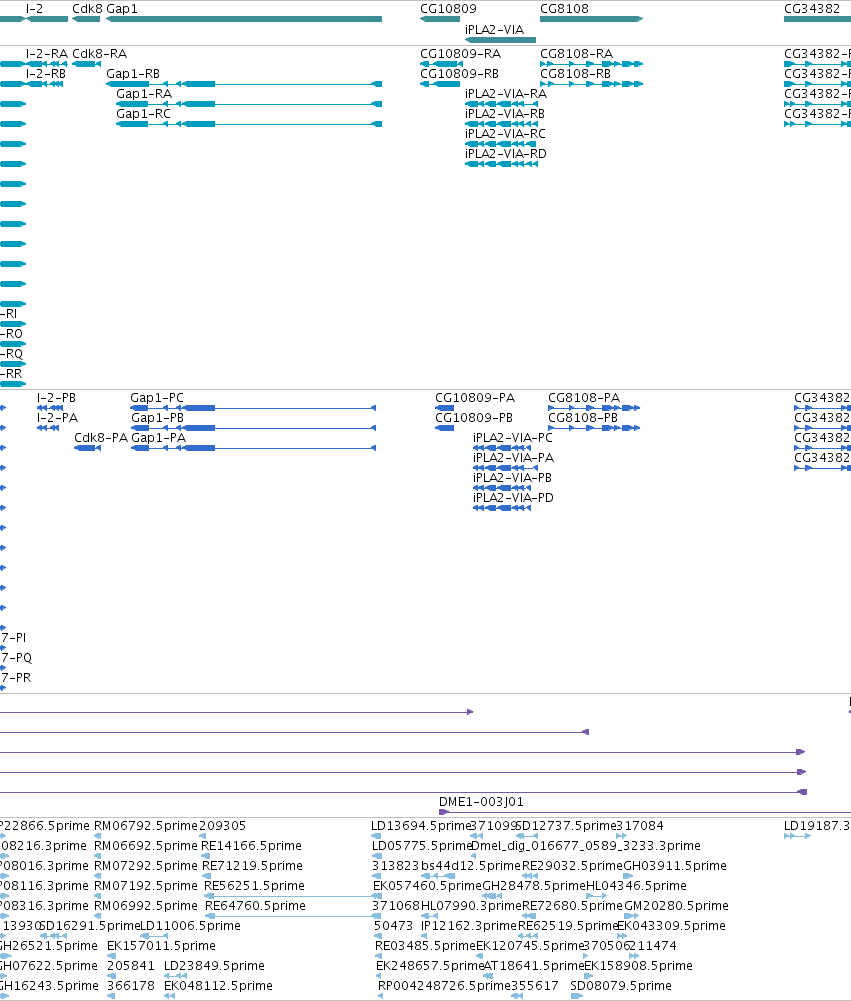851x1001 pixels.
Task: Select the CG10809-PB protein label
Action: point(474,418)
